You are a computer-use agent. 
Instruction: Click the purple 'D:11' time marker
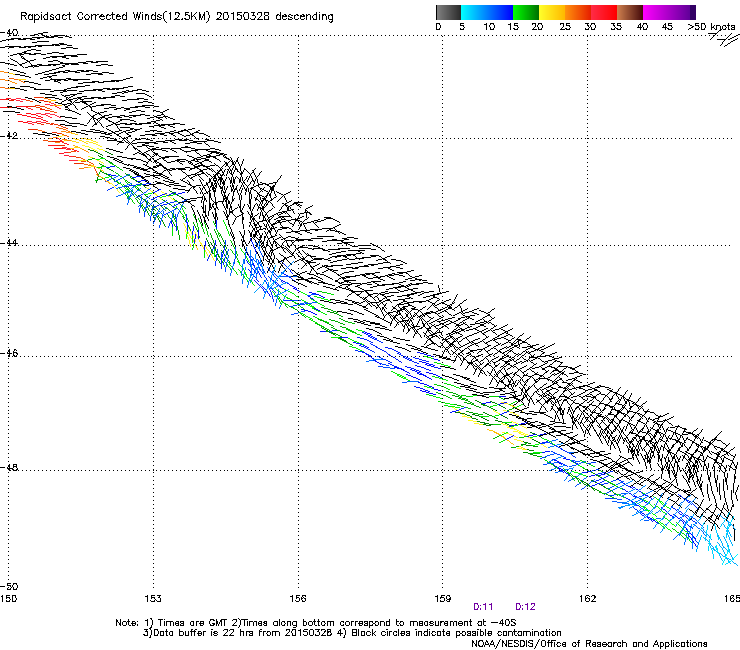pos(483,607)
